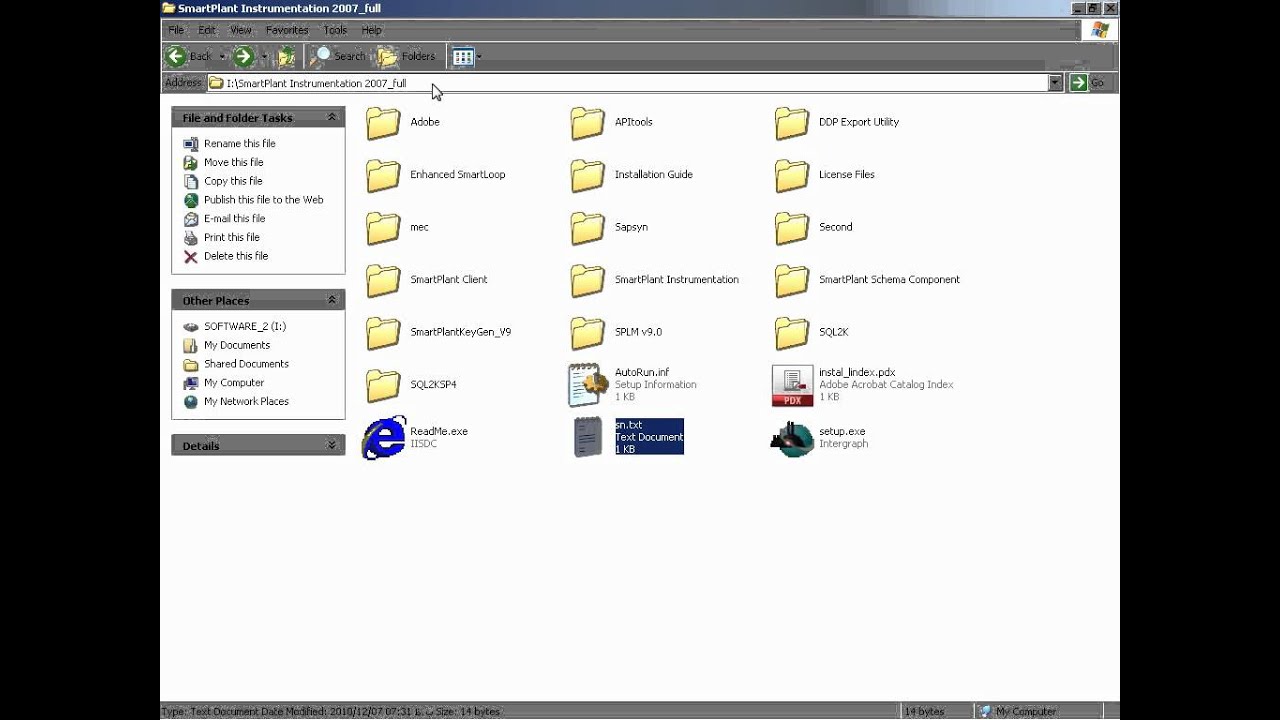Select the License Files folder icon

792,175
